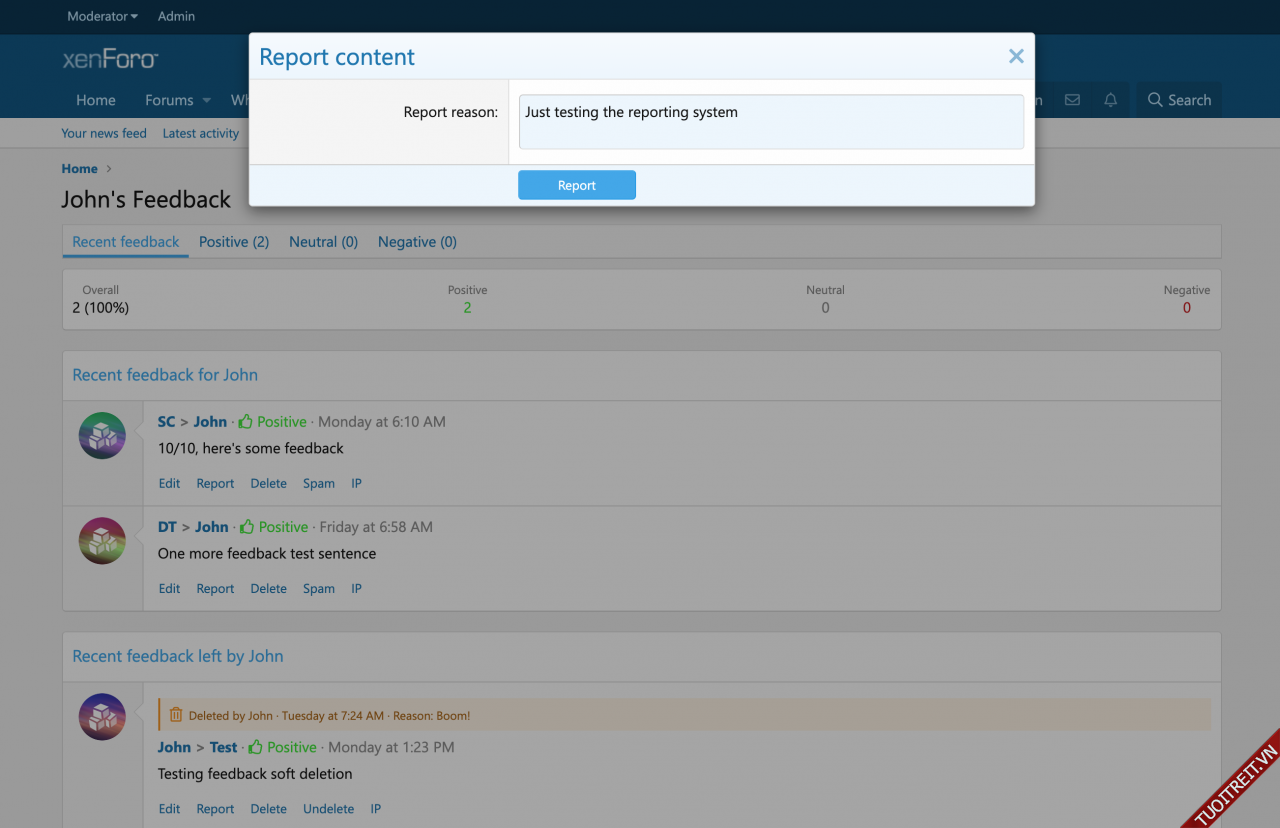Image resolution: width=1280 pixels, height=828 pixels.
Task: Switch to the Negative (0) tab
Action: 417,242
